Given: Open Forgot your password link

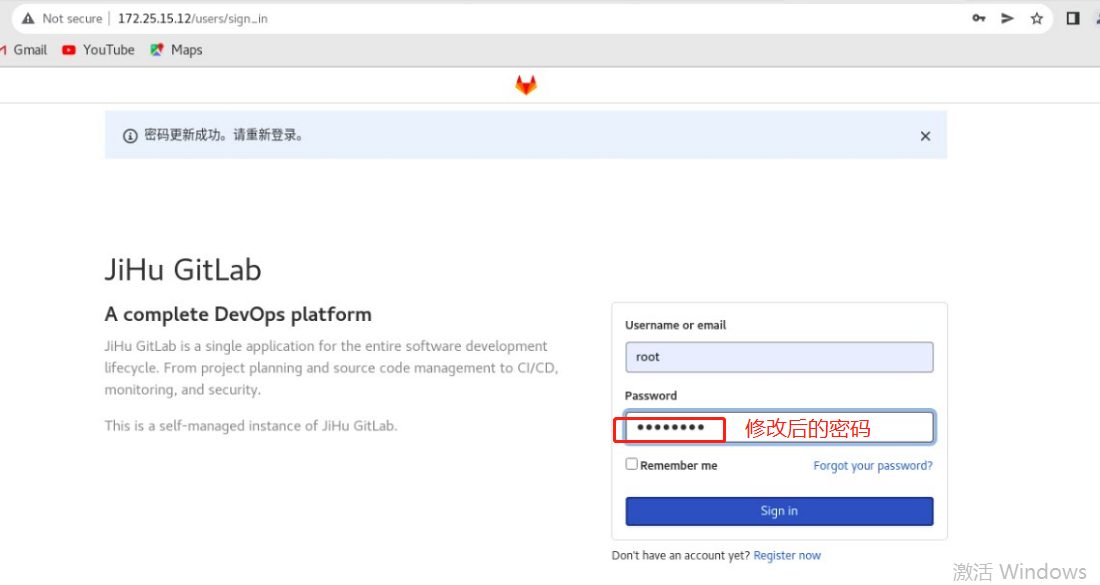Looking at the screenshot, I should (873, 466).
